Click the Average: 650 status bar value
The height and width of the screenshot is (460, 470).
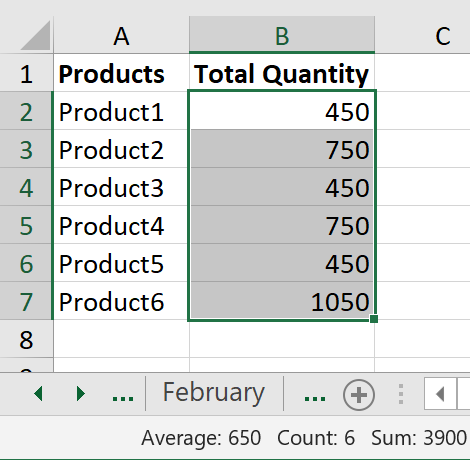(x=201, y=437)
